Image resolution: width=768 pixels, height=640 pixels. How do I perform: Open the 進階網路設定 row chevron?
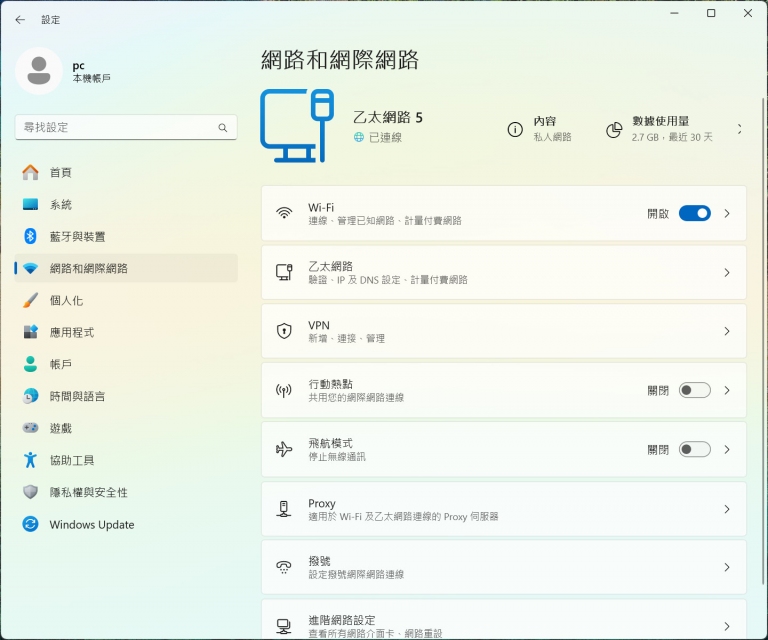[x=727, y=626]
